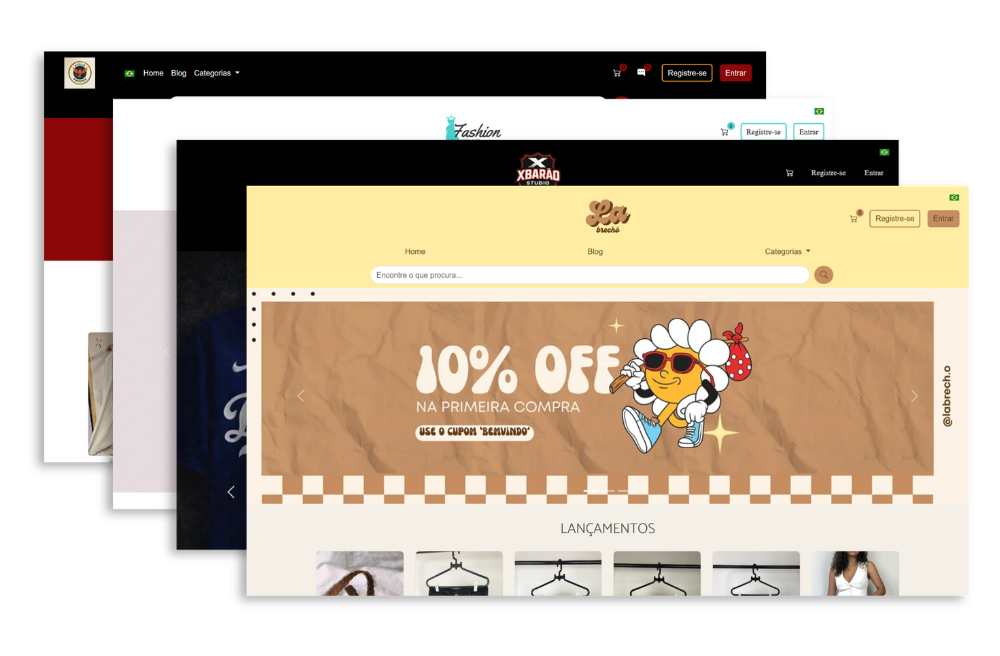Viewport: 1000px width, 656px height.
Task: Open the XBarão store cart icon
Action: [789, 173]
